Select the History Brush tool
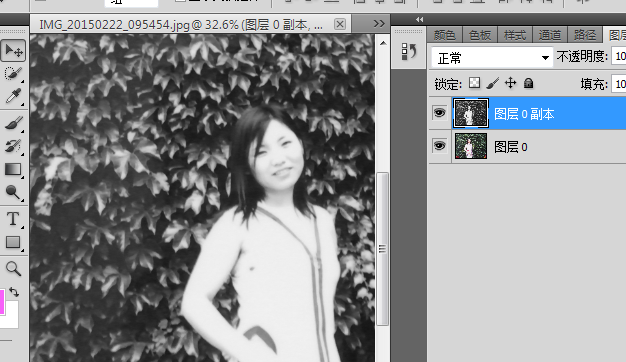This screenshot has height=362, width=626. [x=13, y=146]
